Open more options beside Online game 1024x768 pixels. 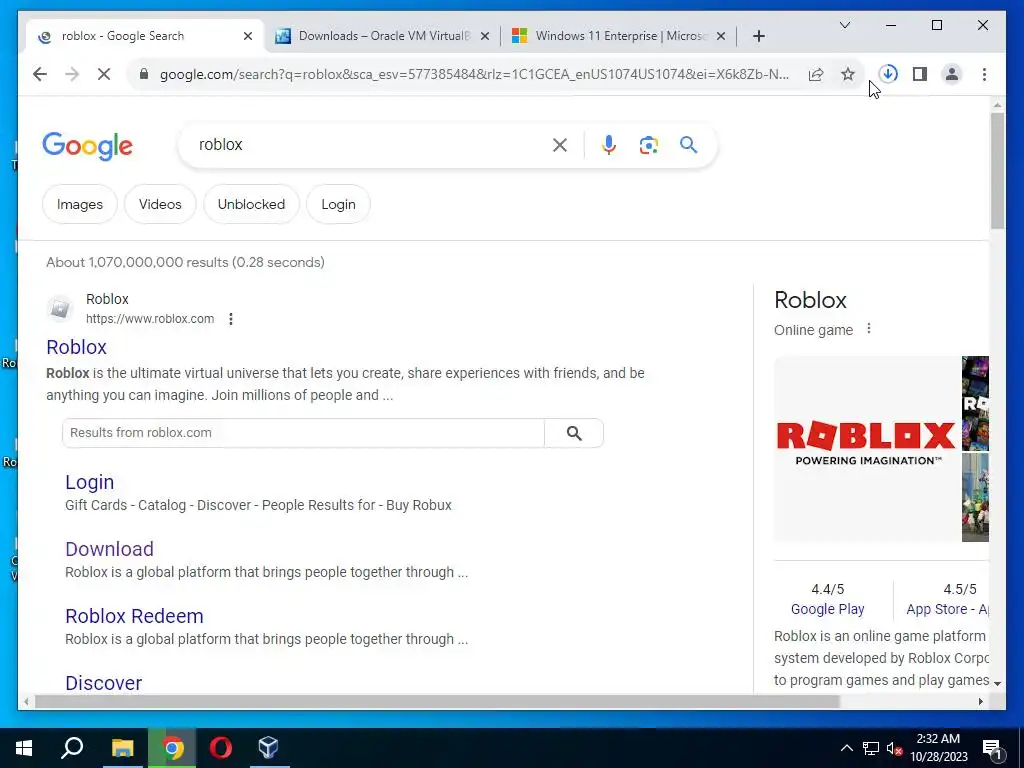click(869, 328)
